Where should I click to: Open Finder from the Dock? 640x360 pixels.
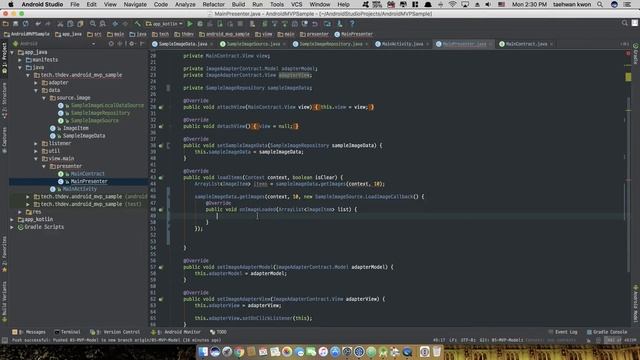pyautogui.click(x=203, y=351)
